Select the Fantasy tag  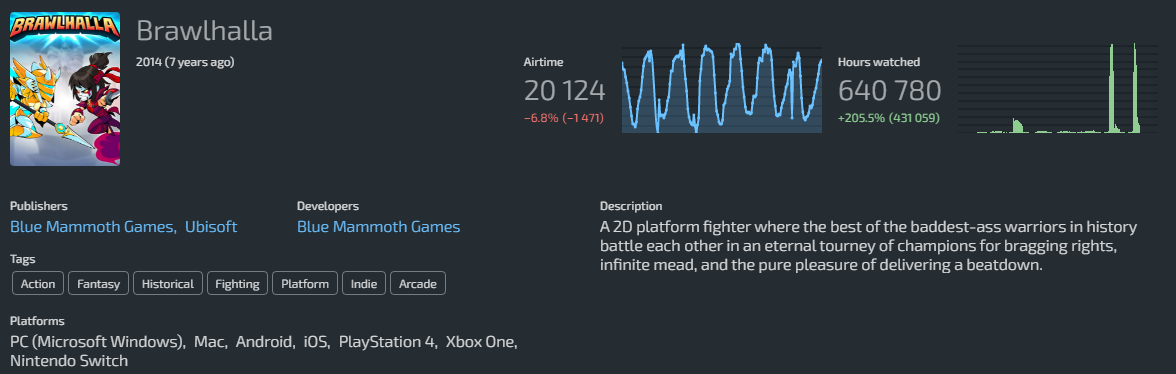click(x=98, y=283)
